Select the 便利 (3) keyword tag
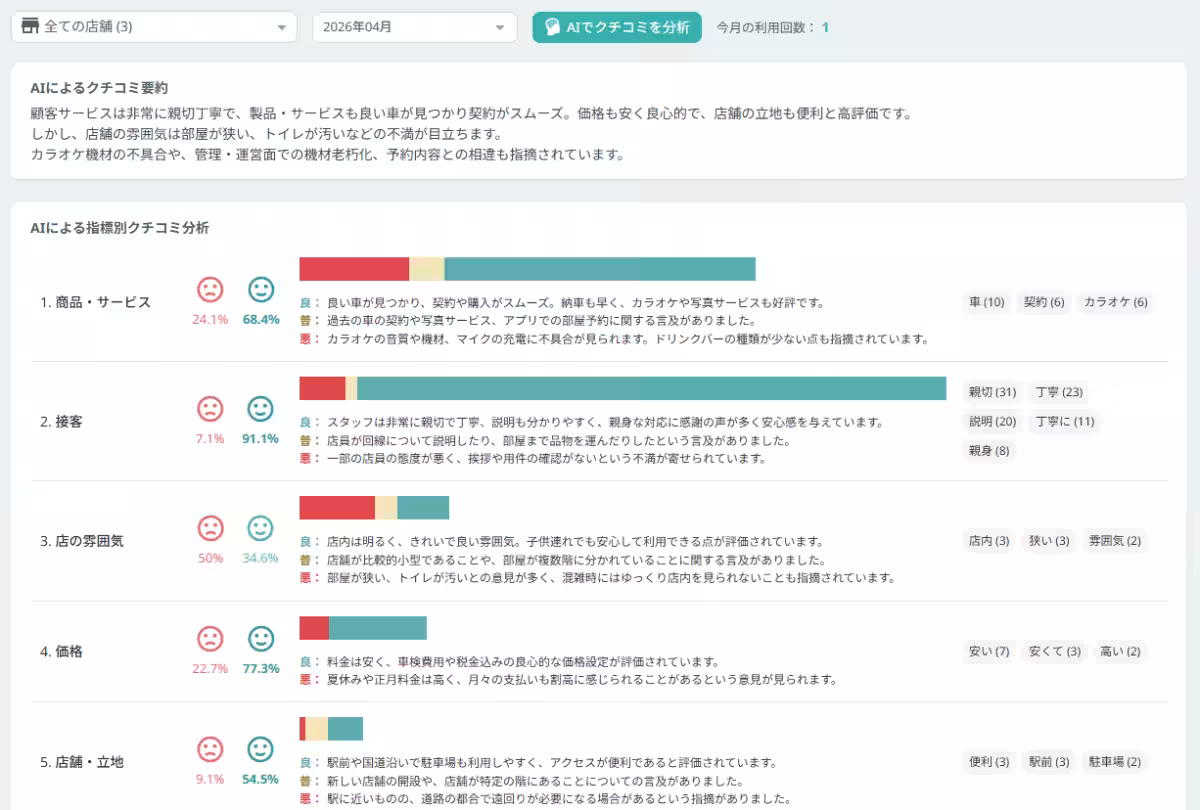1200x810 pixels. pyautogui.click(x=989, y=762)
